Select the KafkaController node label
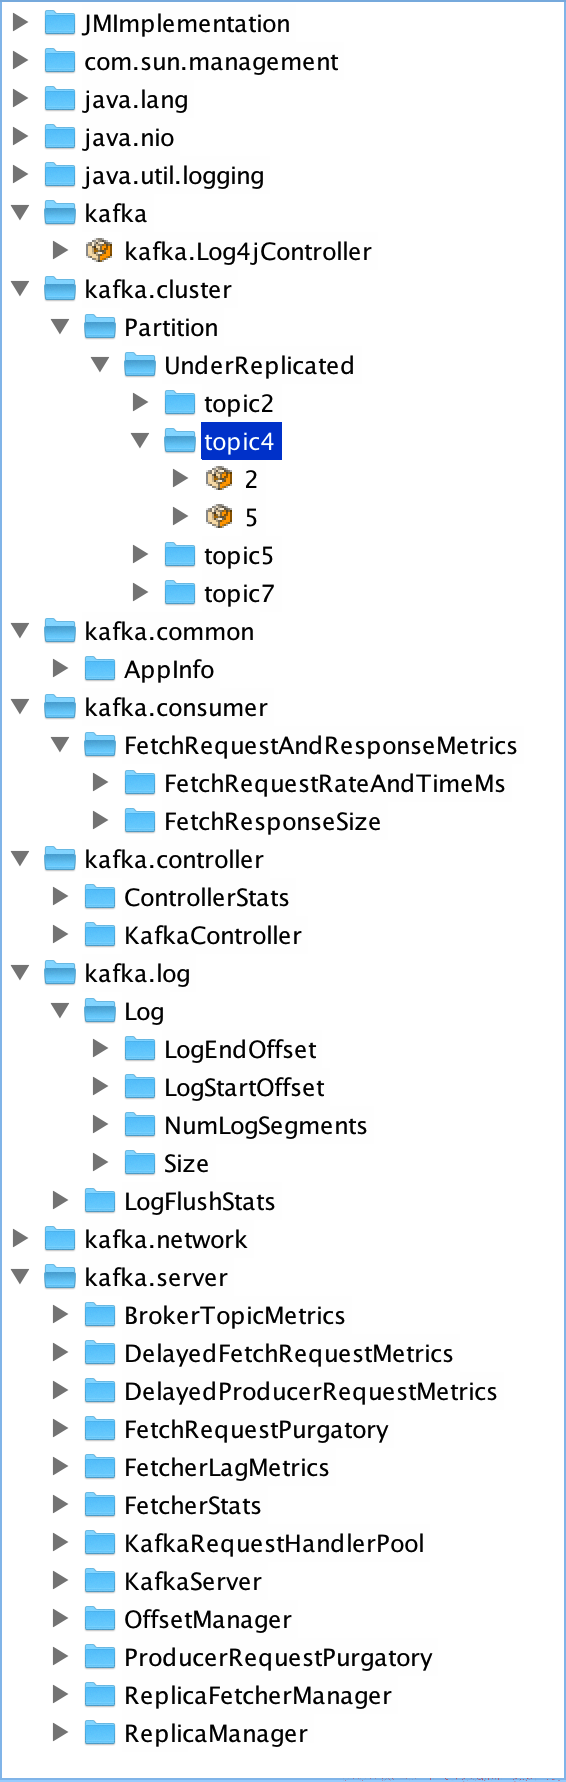This screenshot has height=1782, width=566. click(213, 935)
